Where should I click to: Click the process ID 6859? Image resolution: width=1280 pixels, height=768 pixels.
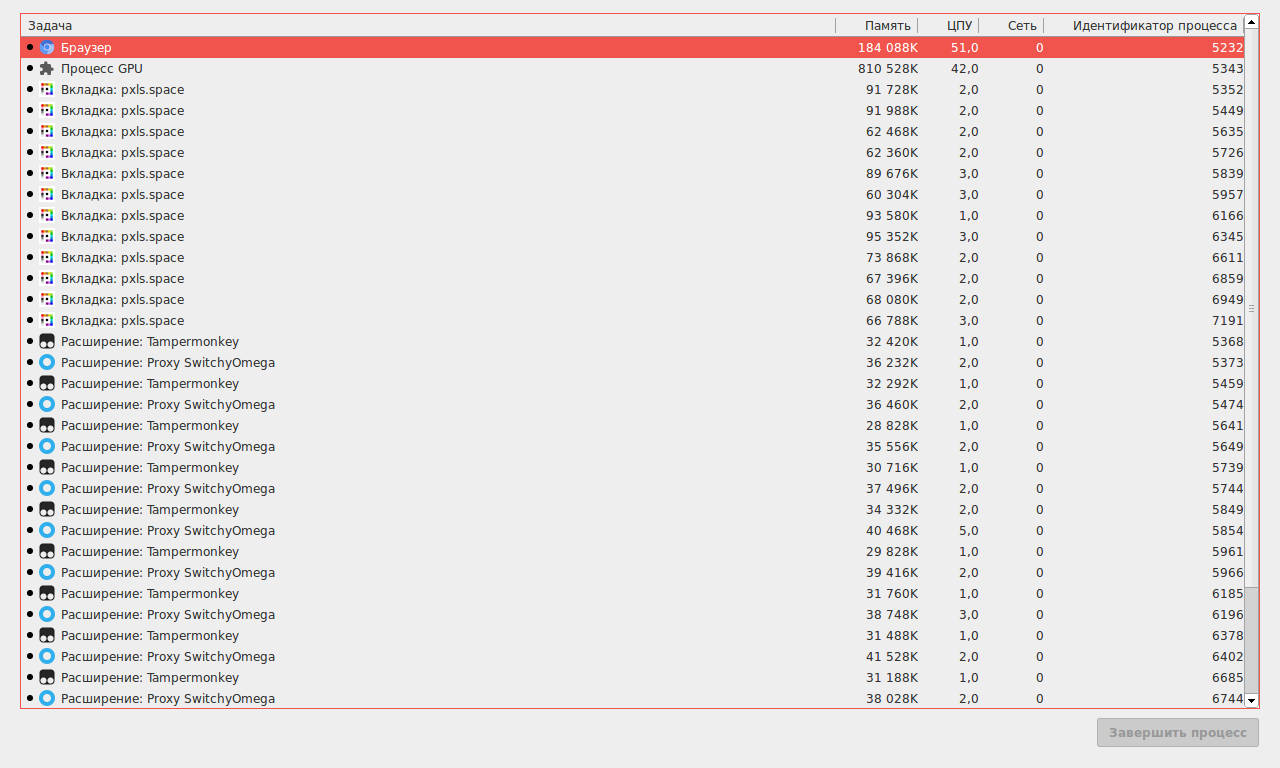[1227, 279]
